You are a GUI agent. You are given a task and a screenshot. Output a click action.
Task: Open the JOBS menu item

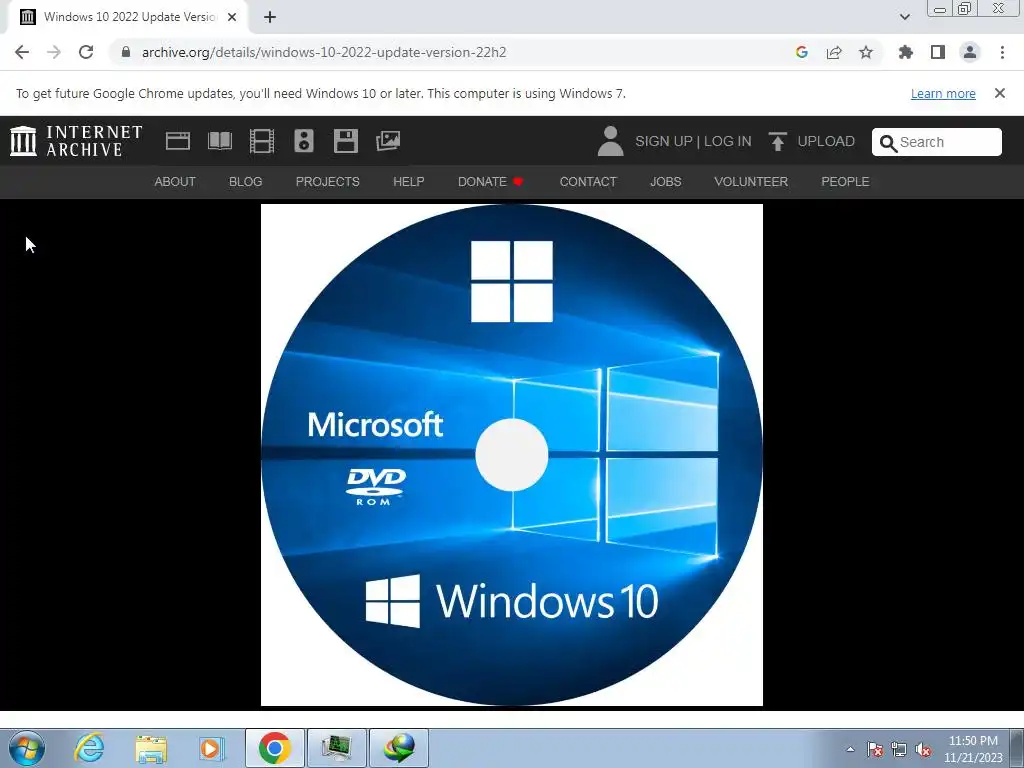(665, 182)
